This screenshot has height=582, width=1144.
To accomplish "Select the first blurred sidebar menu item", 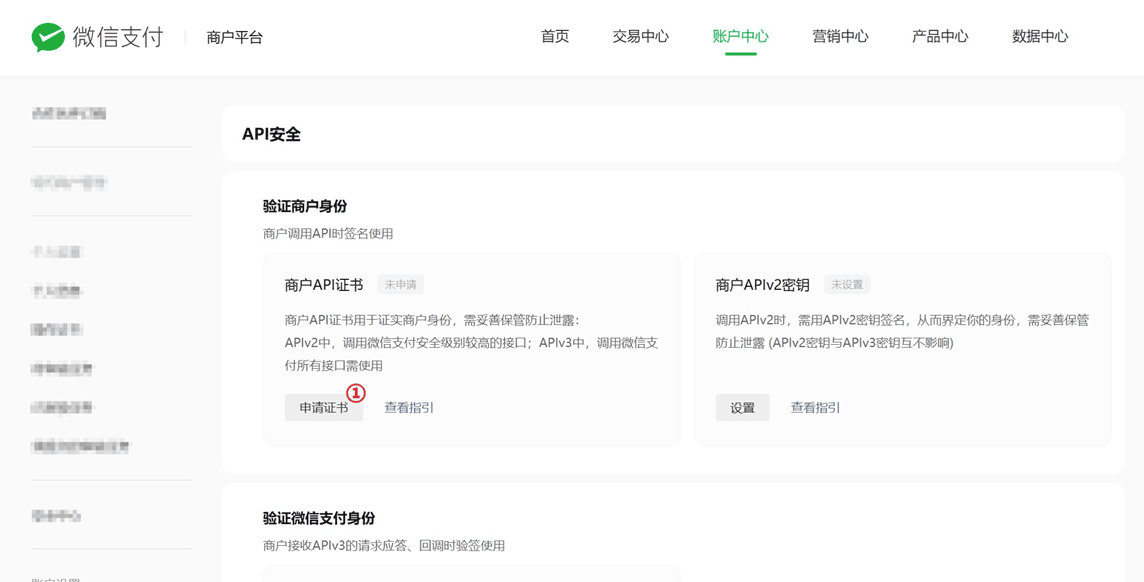I will coord(69,113).
